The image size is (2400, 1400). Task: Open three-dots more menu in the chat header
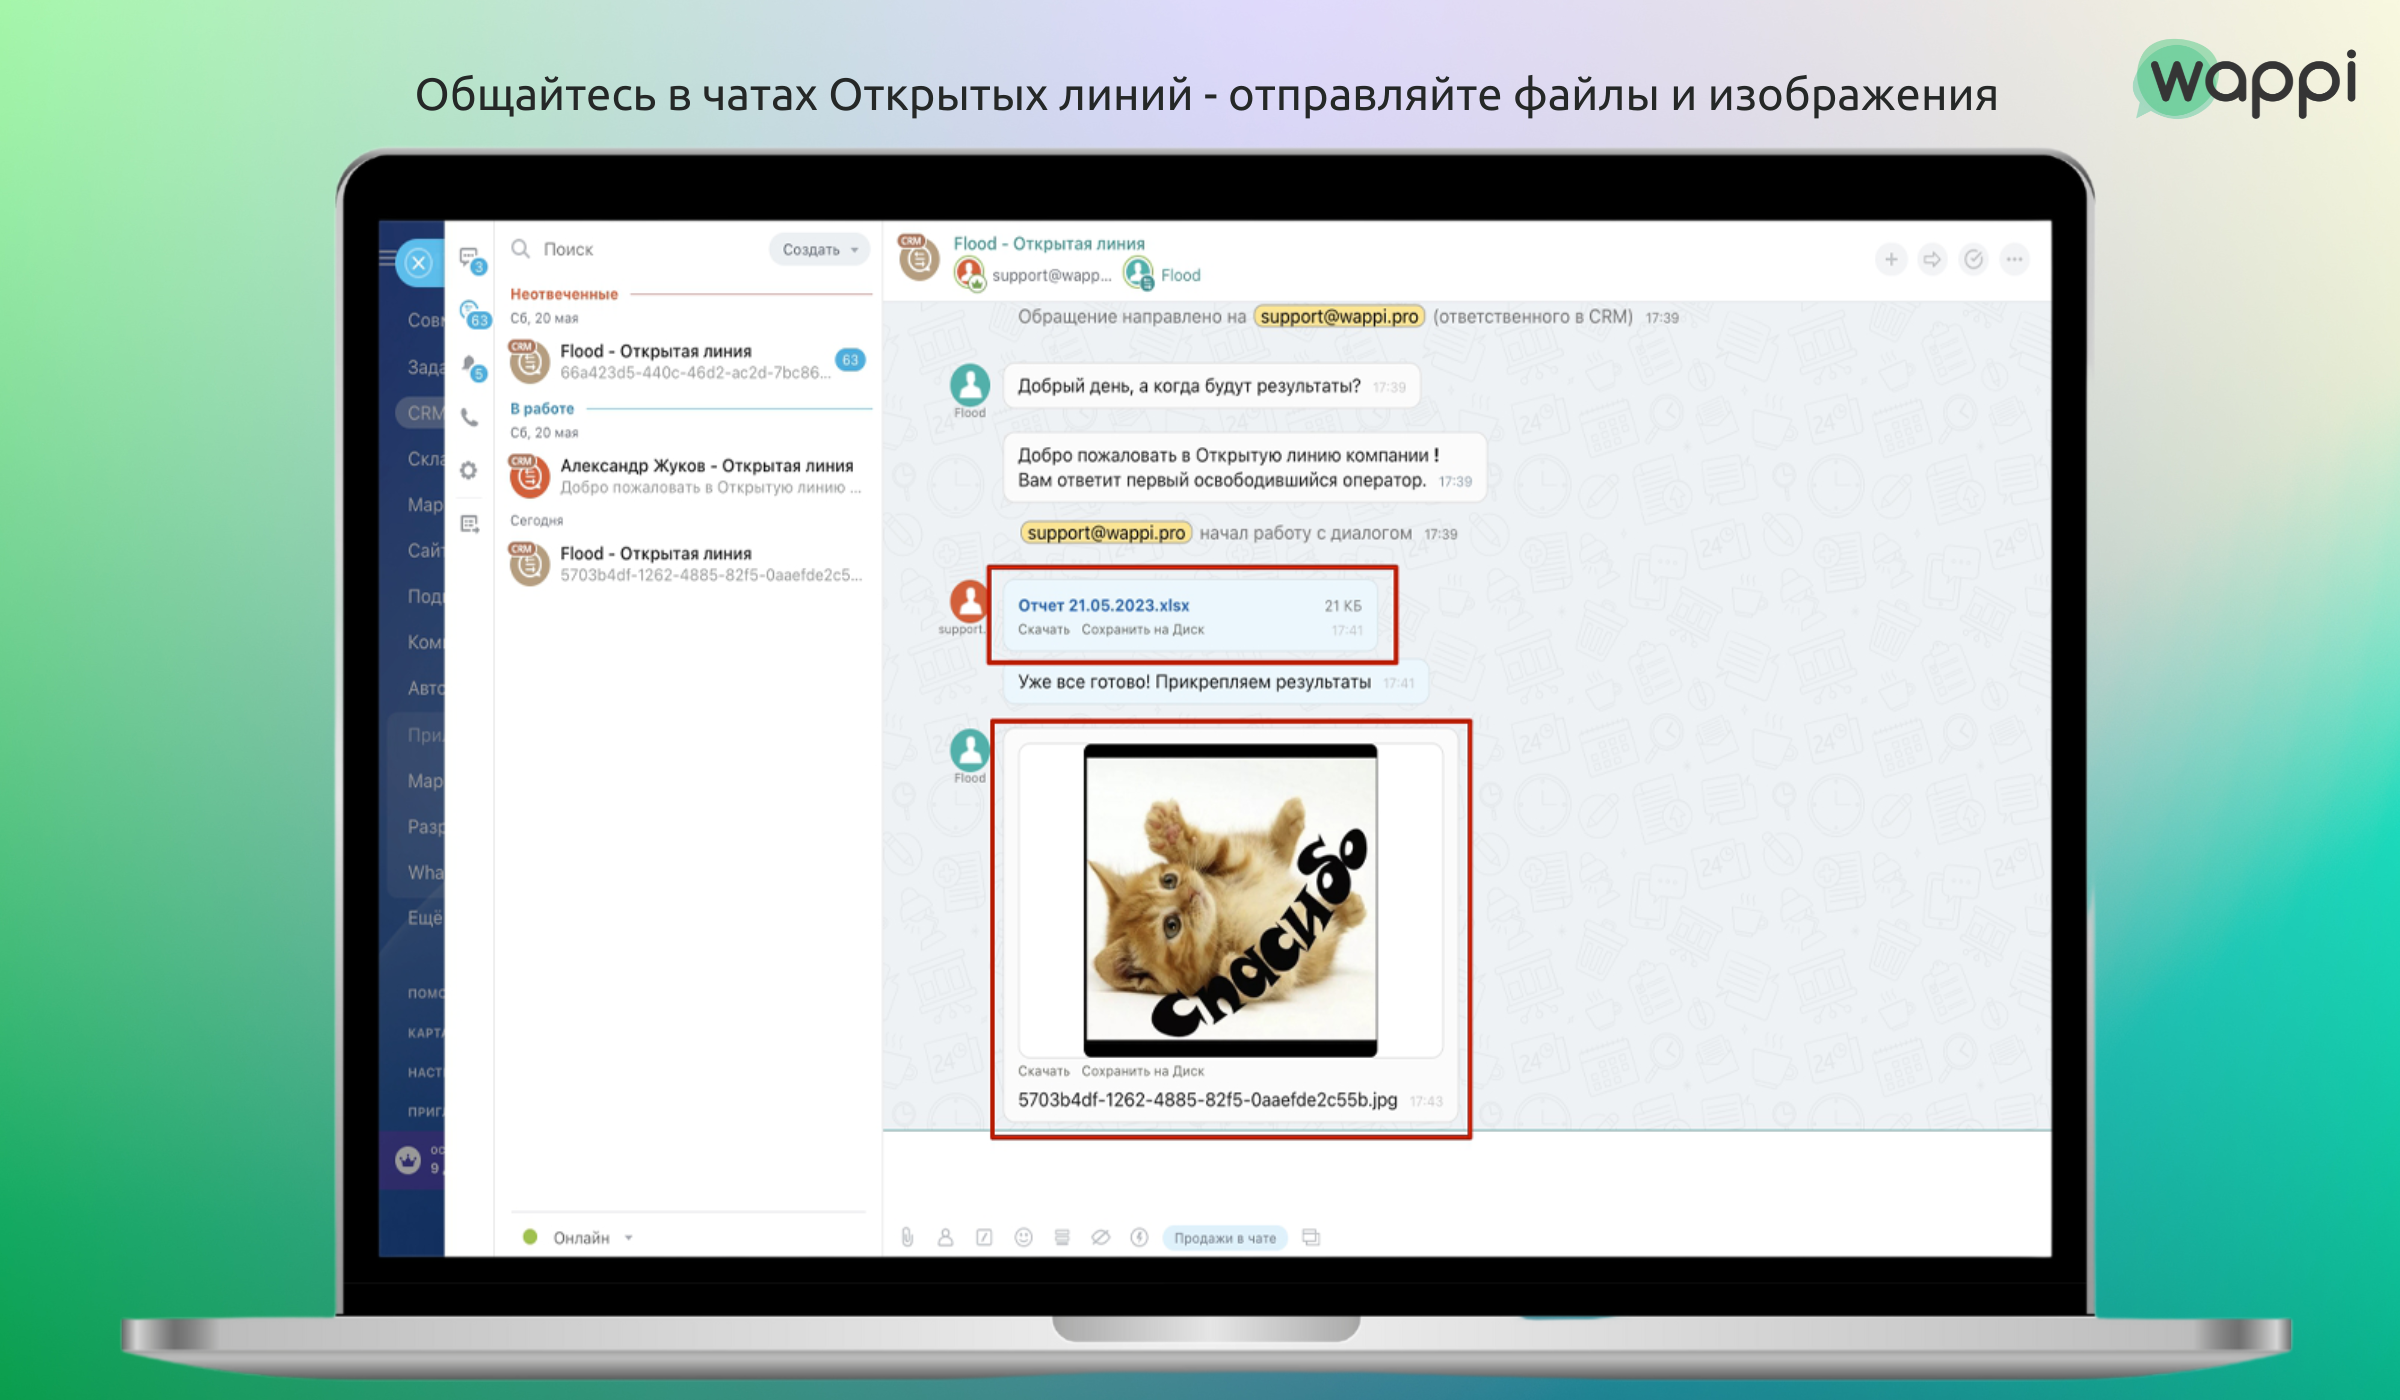click(2014, 260)
